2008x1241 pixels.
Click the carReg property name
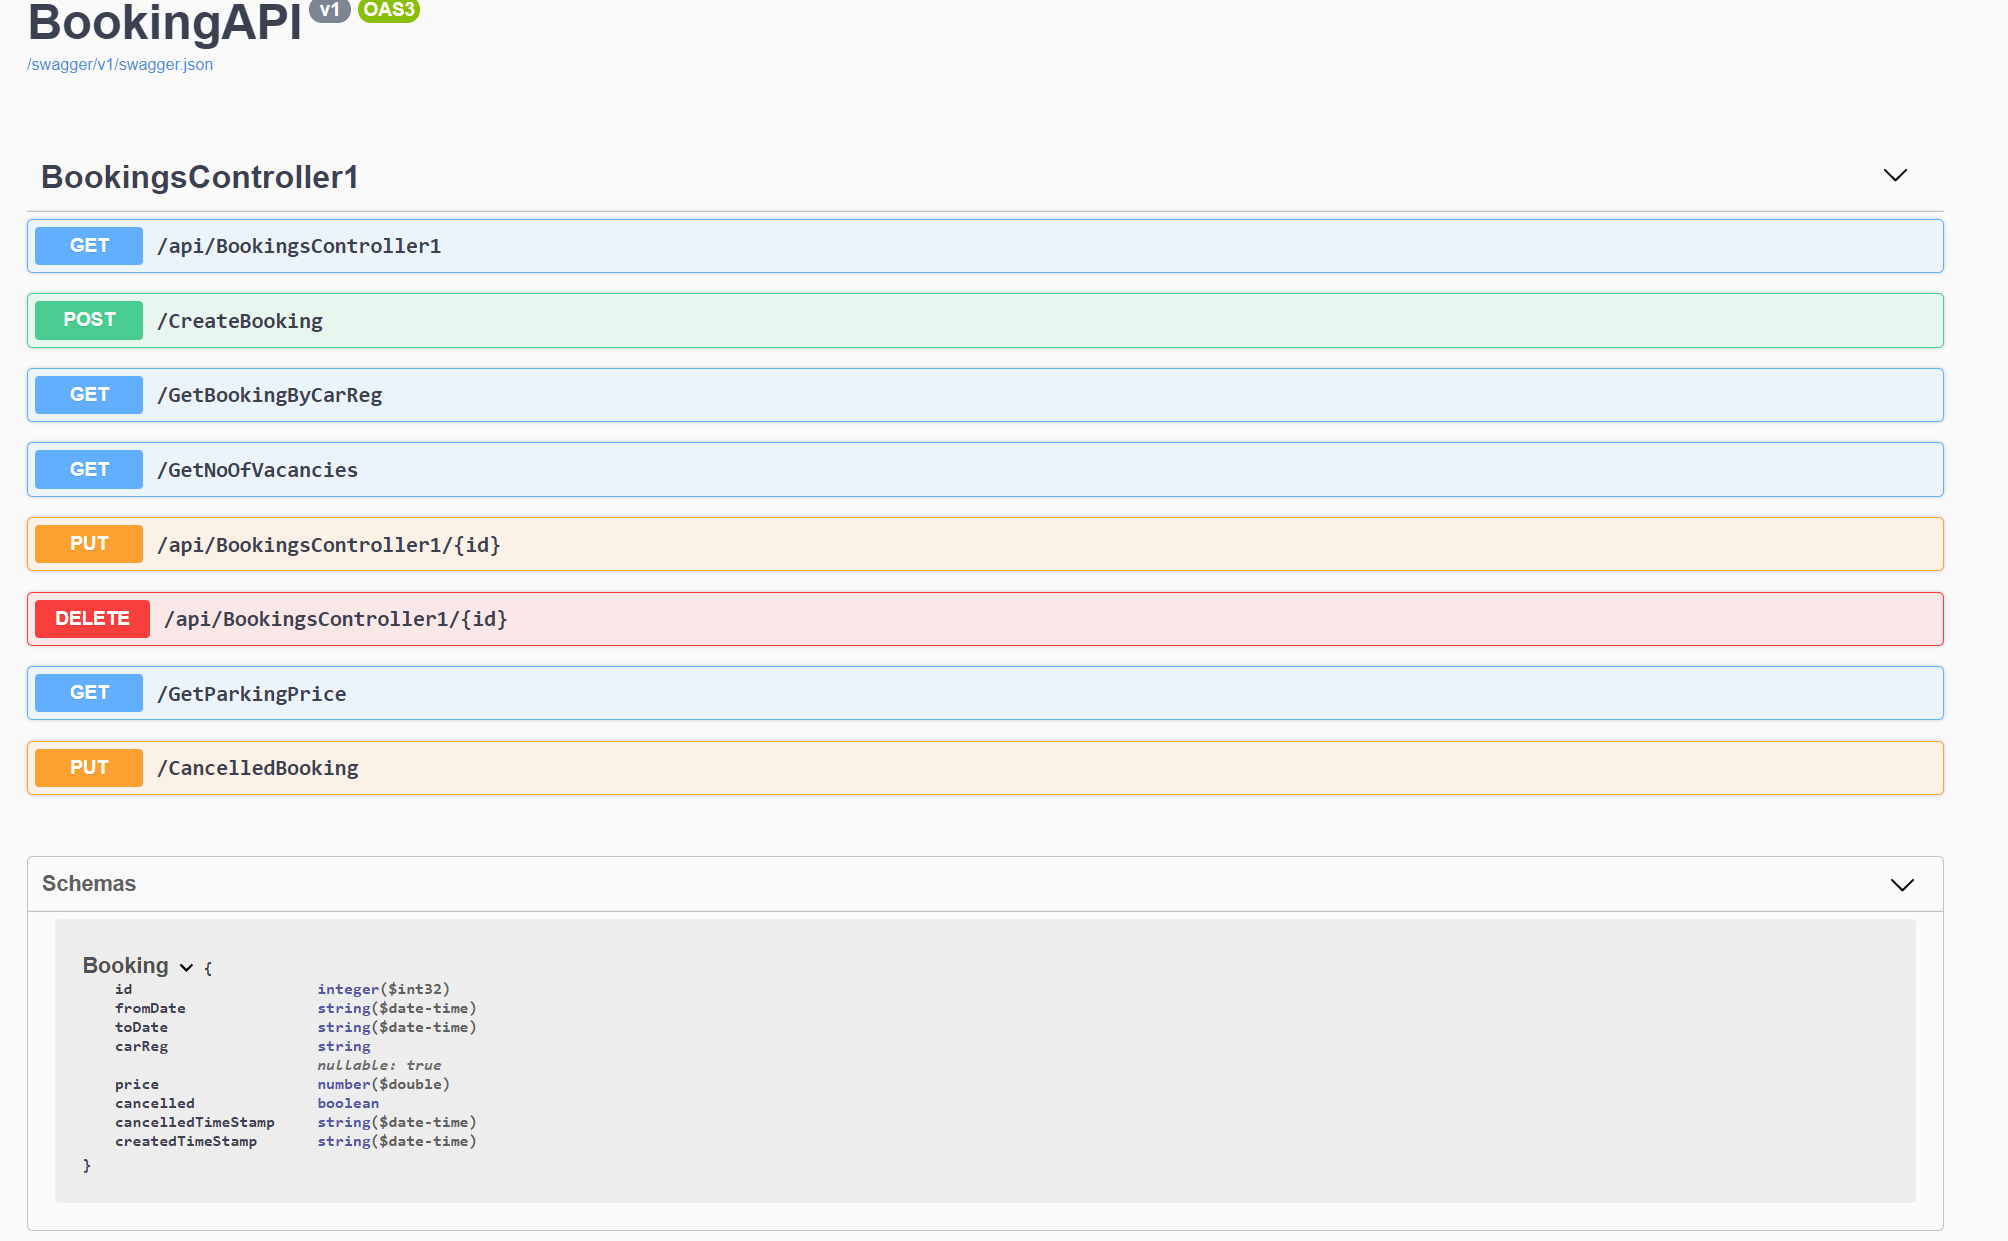point(141,1047)
